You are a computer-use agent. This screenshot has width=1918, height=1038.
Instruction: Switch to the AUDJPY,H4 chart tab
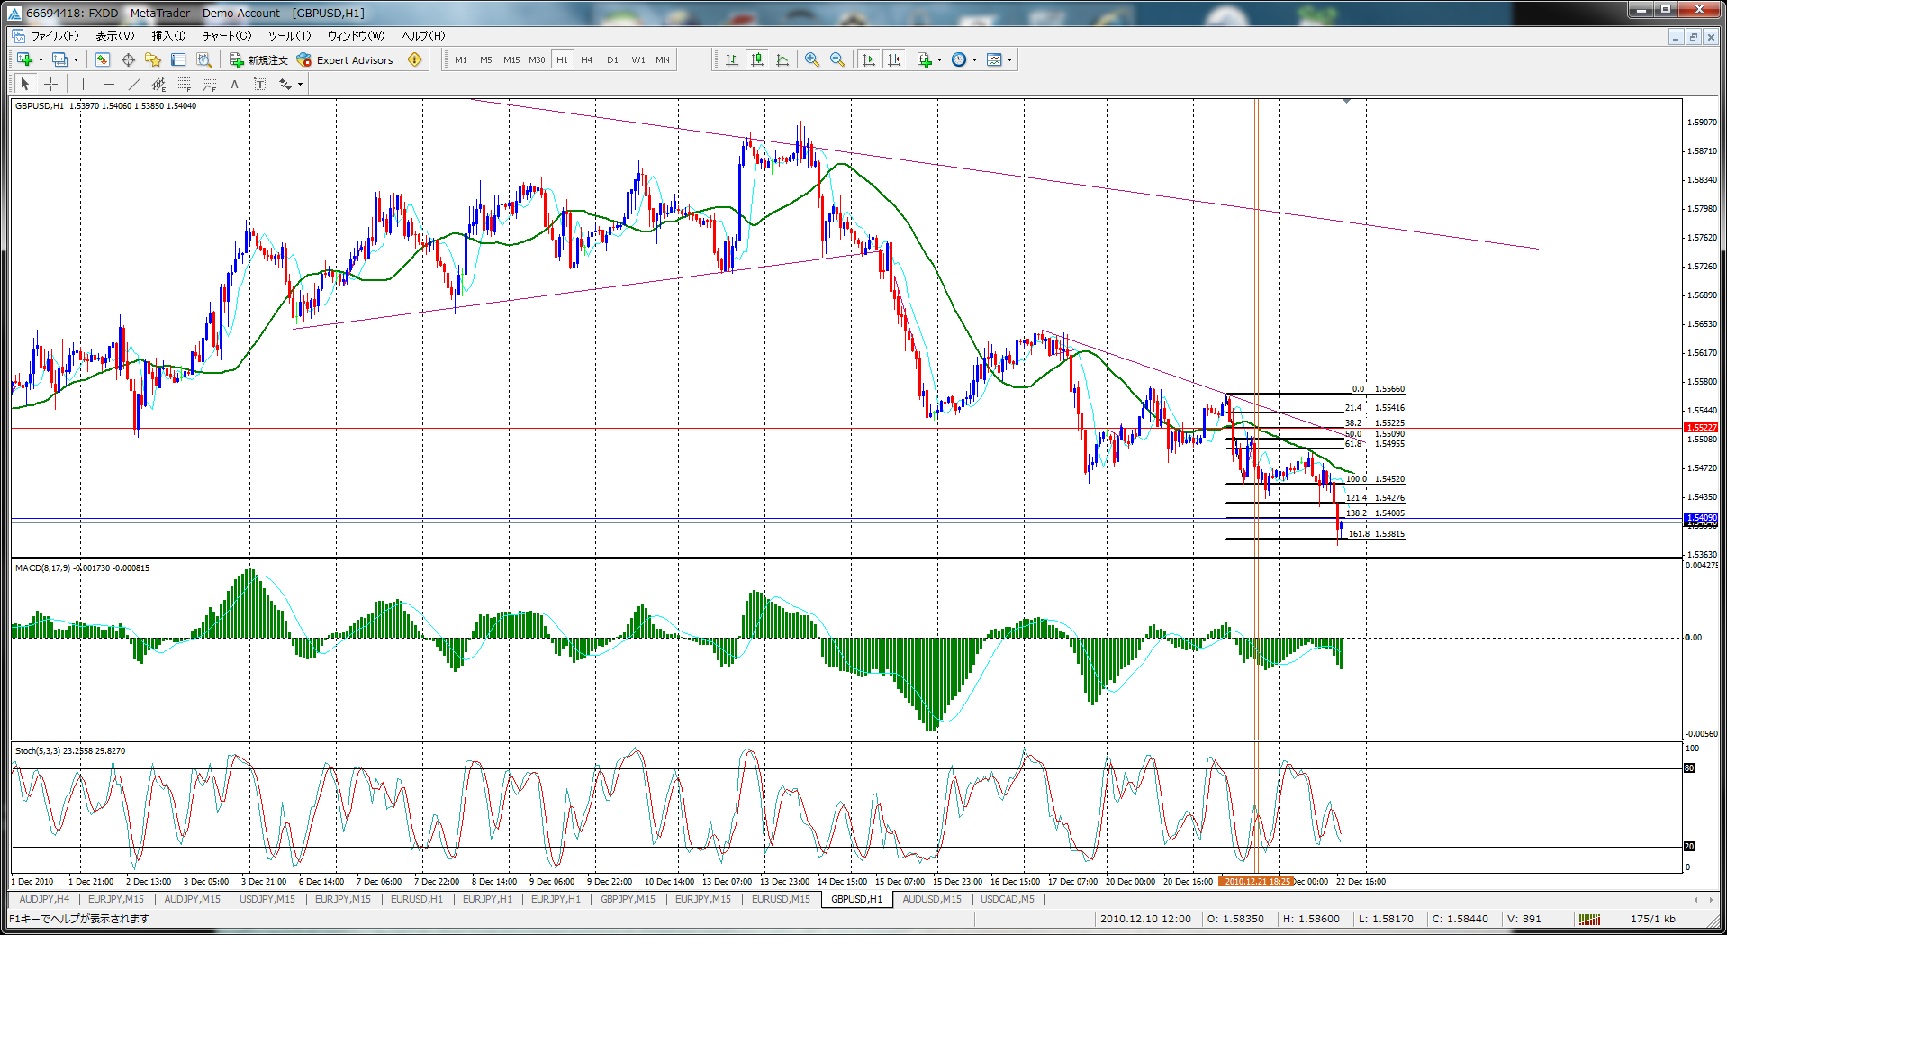[x=45, y=899]
